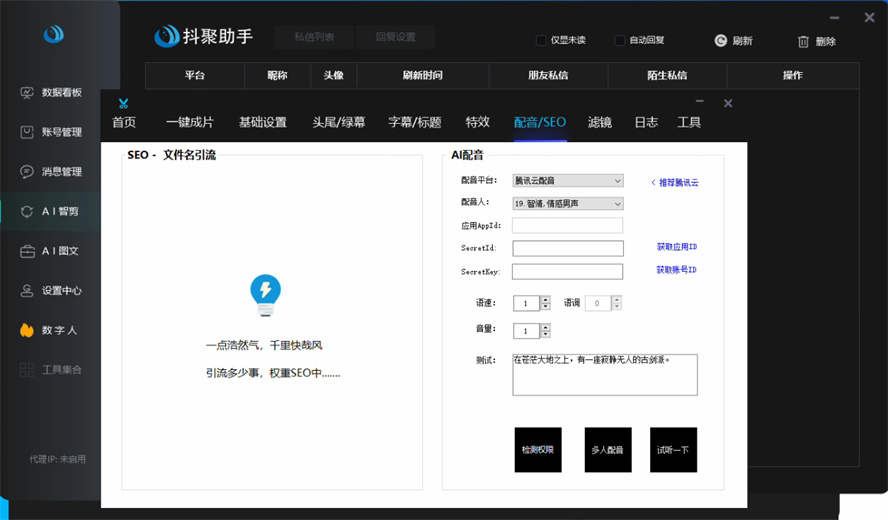This screenshot has width=888, height=520.
Task: Click the 昵称 column header
Action: (x=278, y=75)
